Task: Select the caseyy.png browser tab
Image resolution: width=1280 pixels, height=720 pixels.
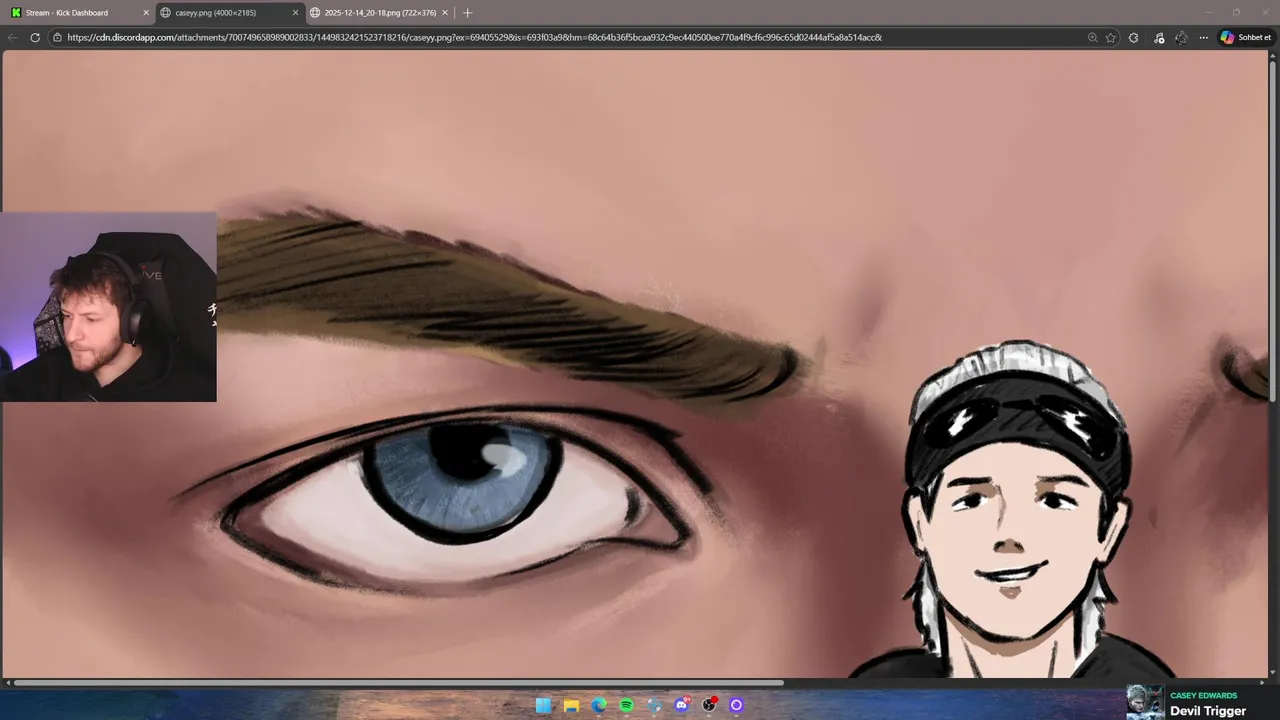Action: click(228, 13)
